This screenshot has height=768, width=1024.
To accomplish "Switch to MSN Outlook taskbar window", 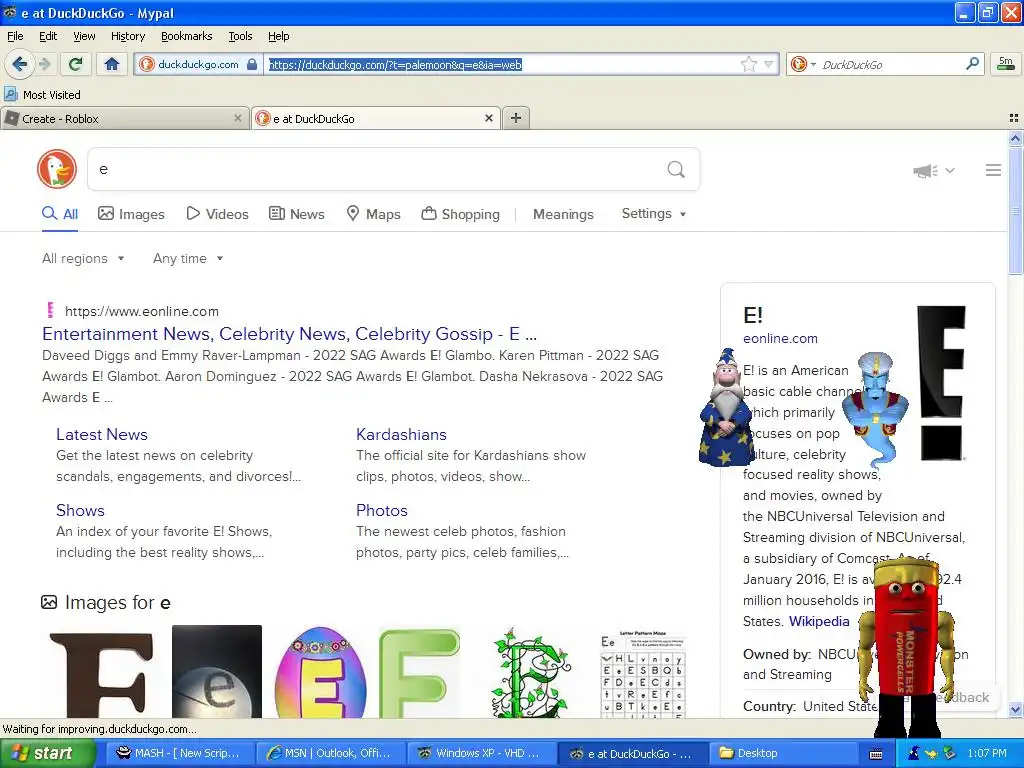I will click(329, 753).
